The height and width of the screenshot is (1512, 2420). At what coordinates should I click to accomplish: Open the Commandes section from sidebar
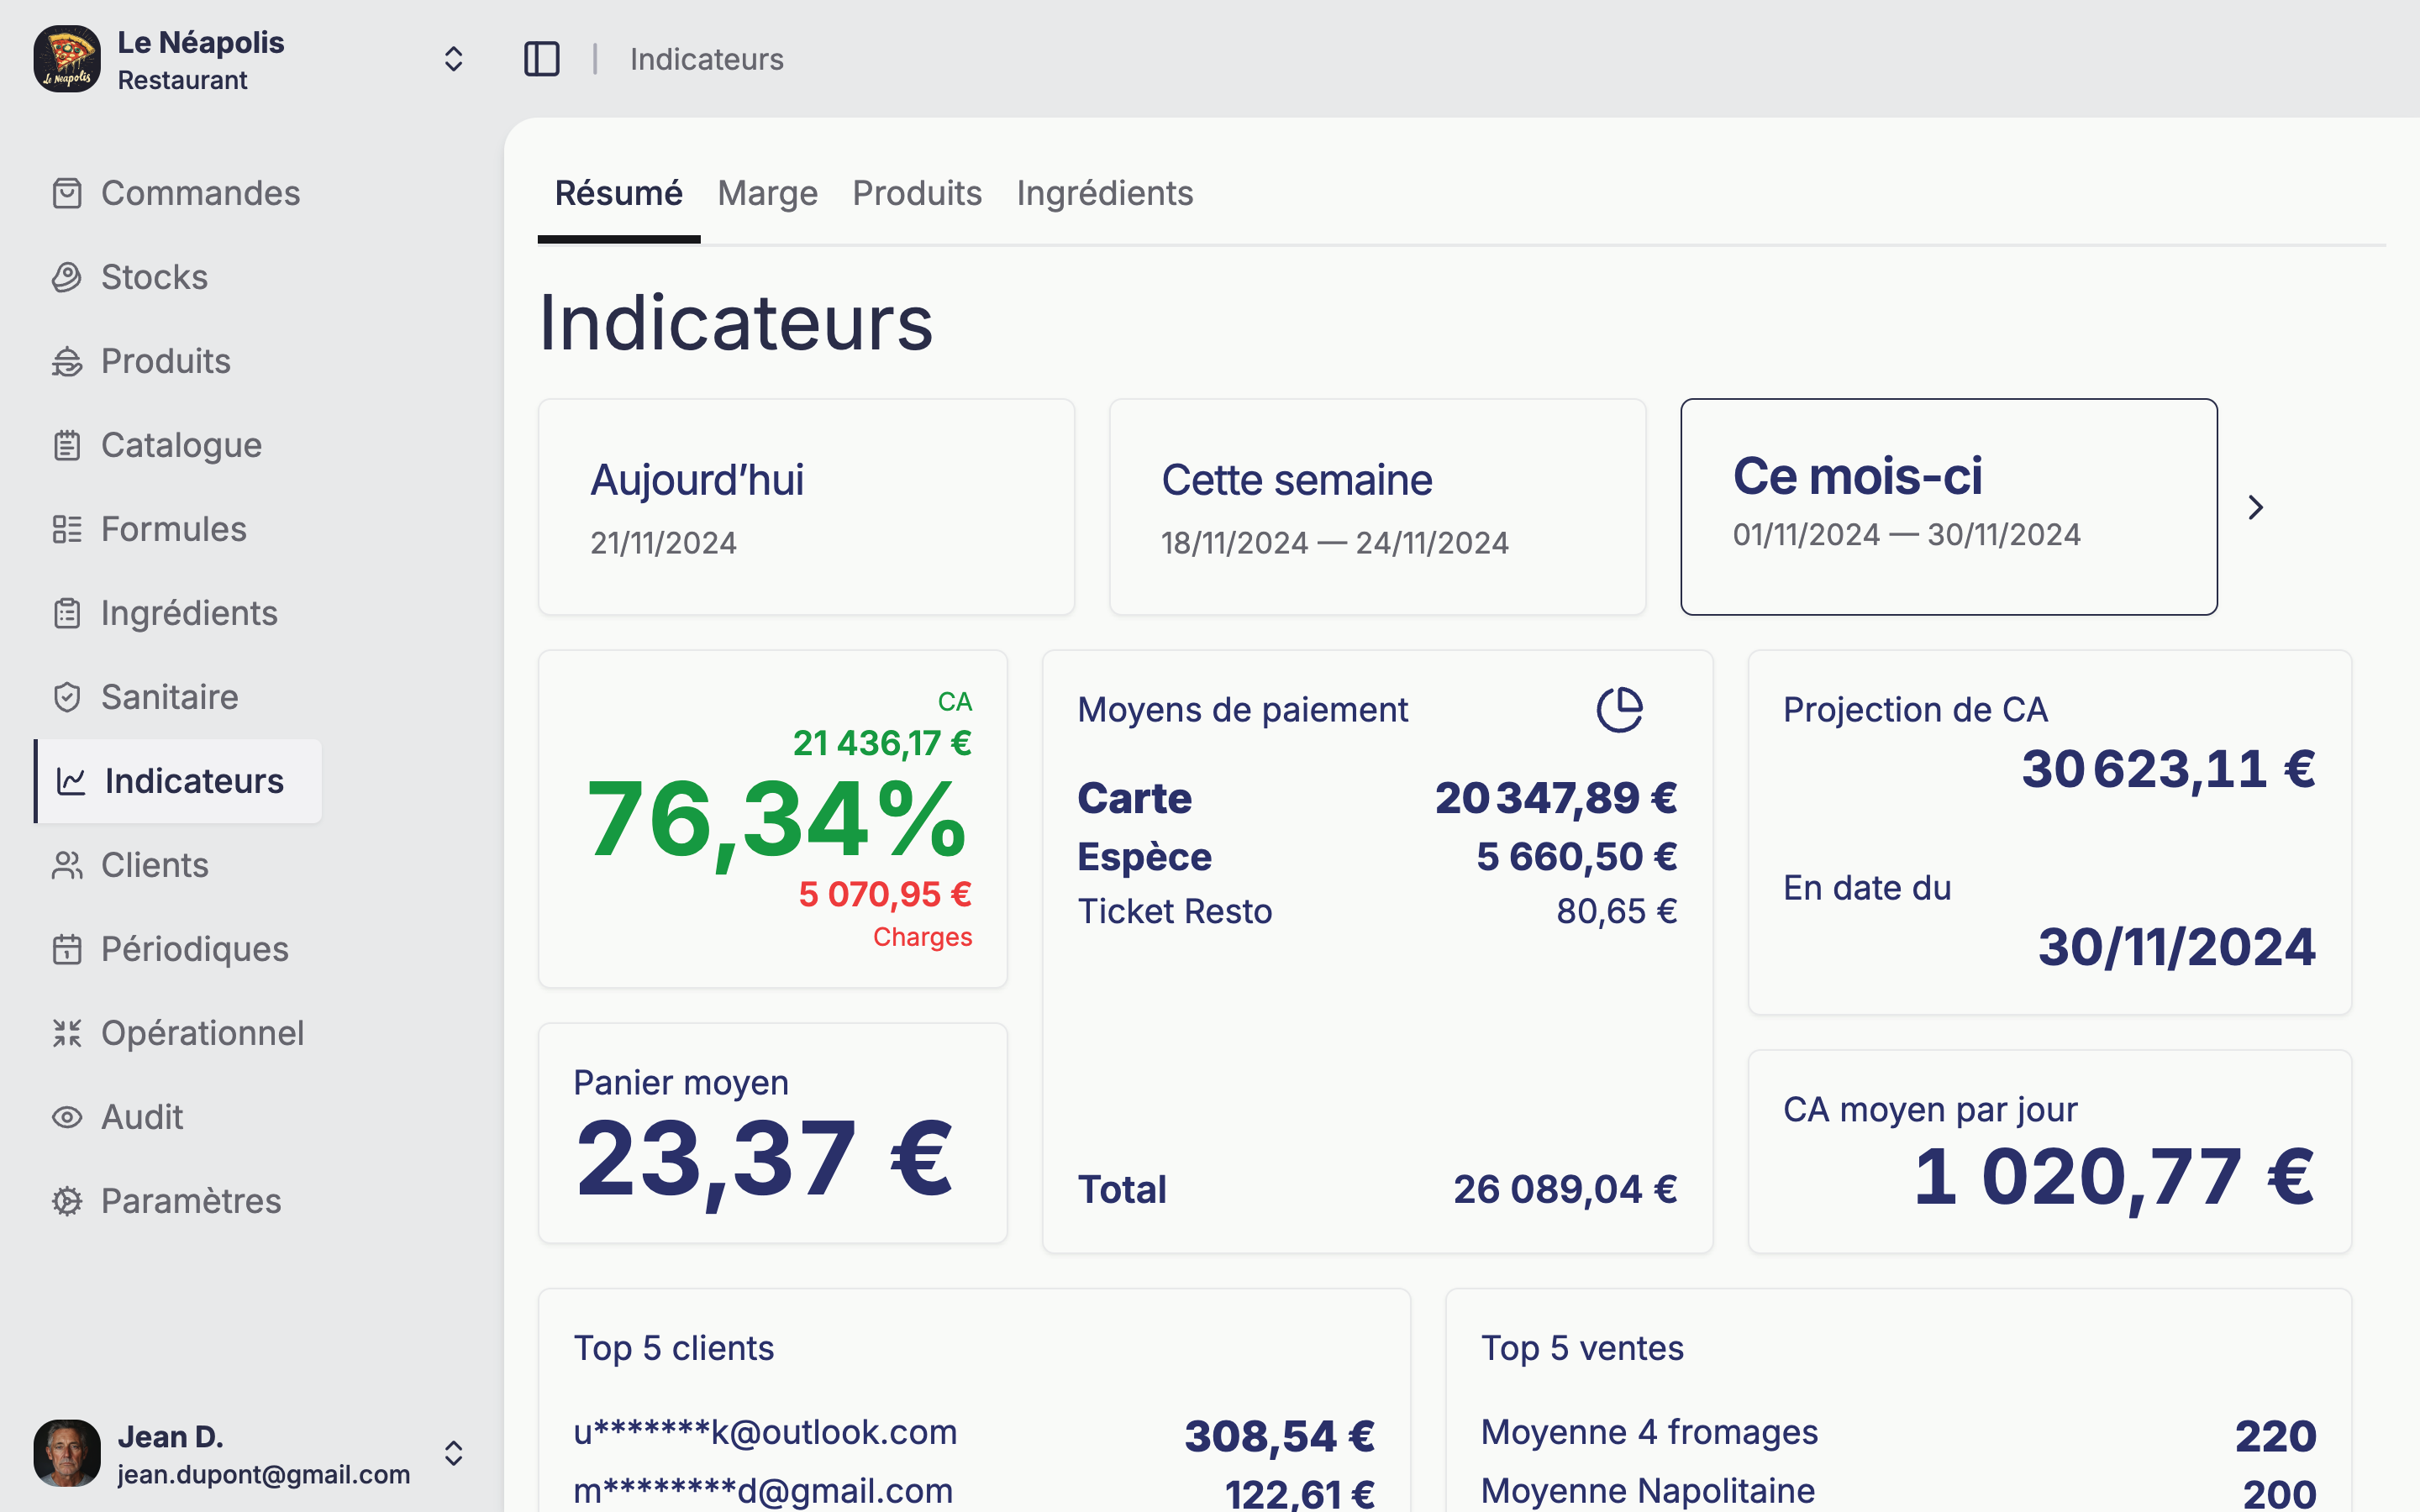200,193
